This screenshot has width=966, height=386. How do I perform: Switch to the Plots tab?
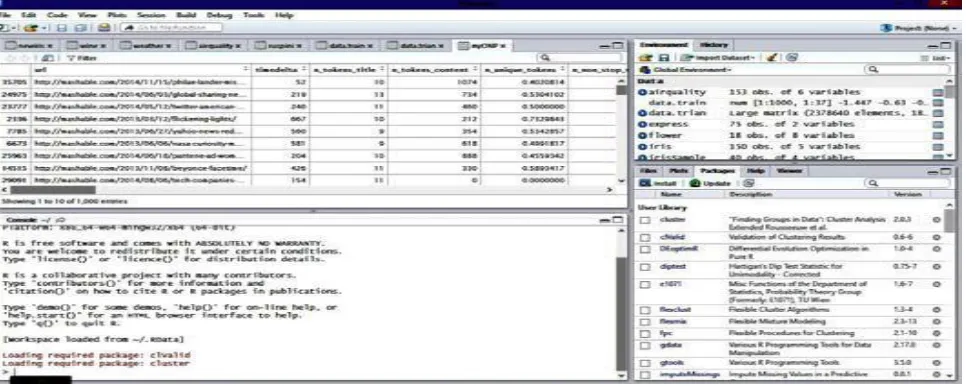pos(678,171)
